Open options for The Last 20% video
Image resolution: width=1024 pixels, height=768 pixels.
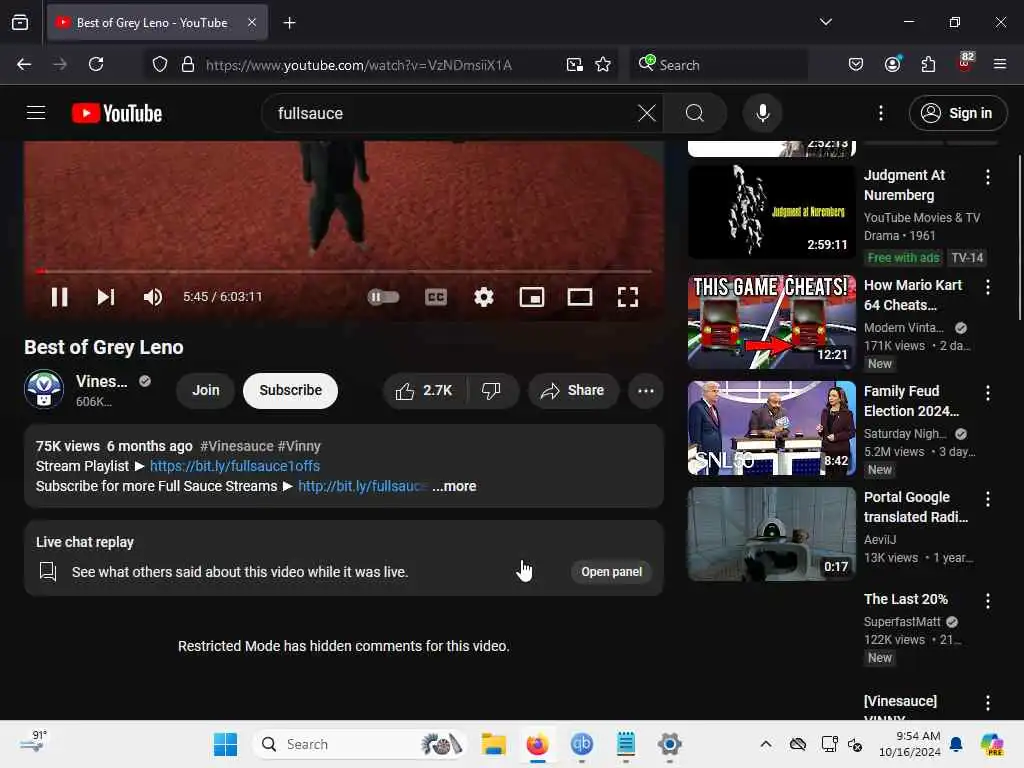[x=987, y=601]
